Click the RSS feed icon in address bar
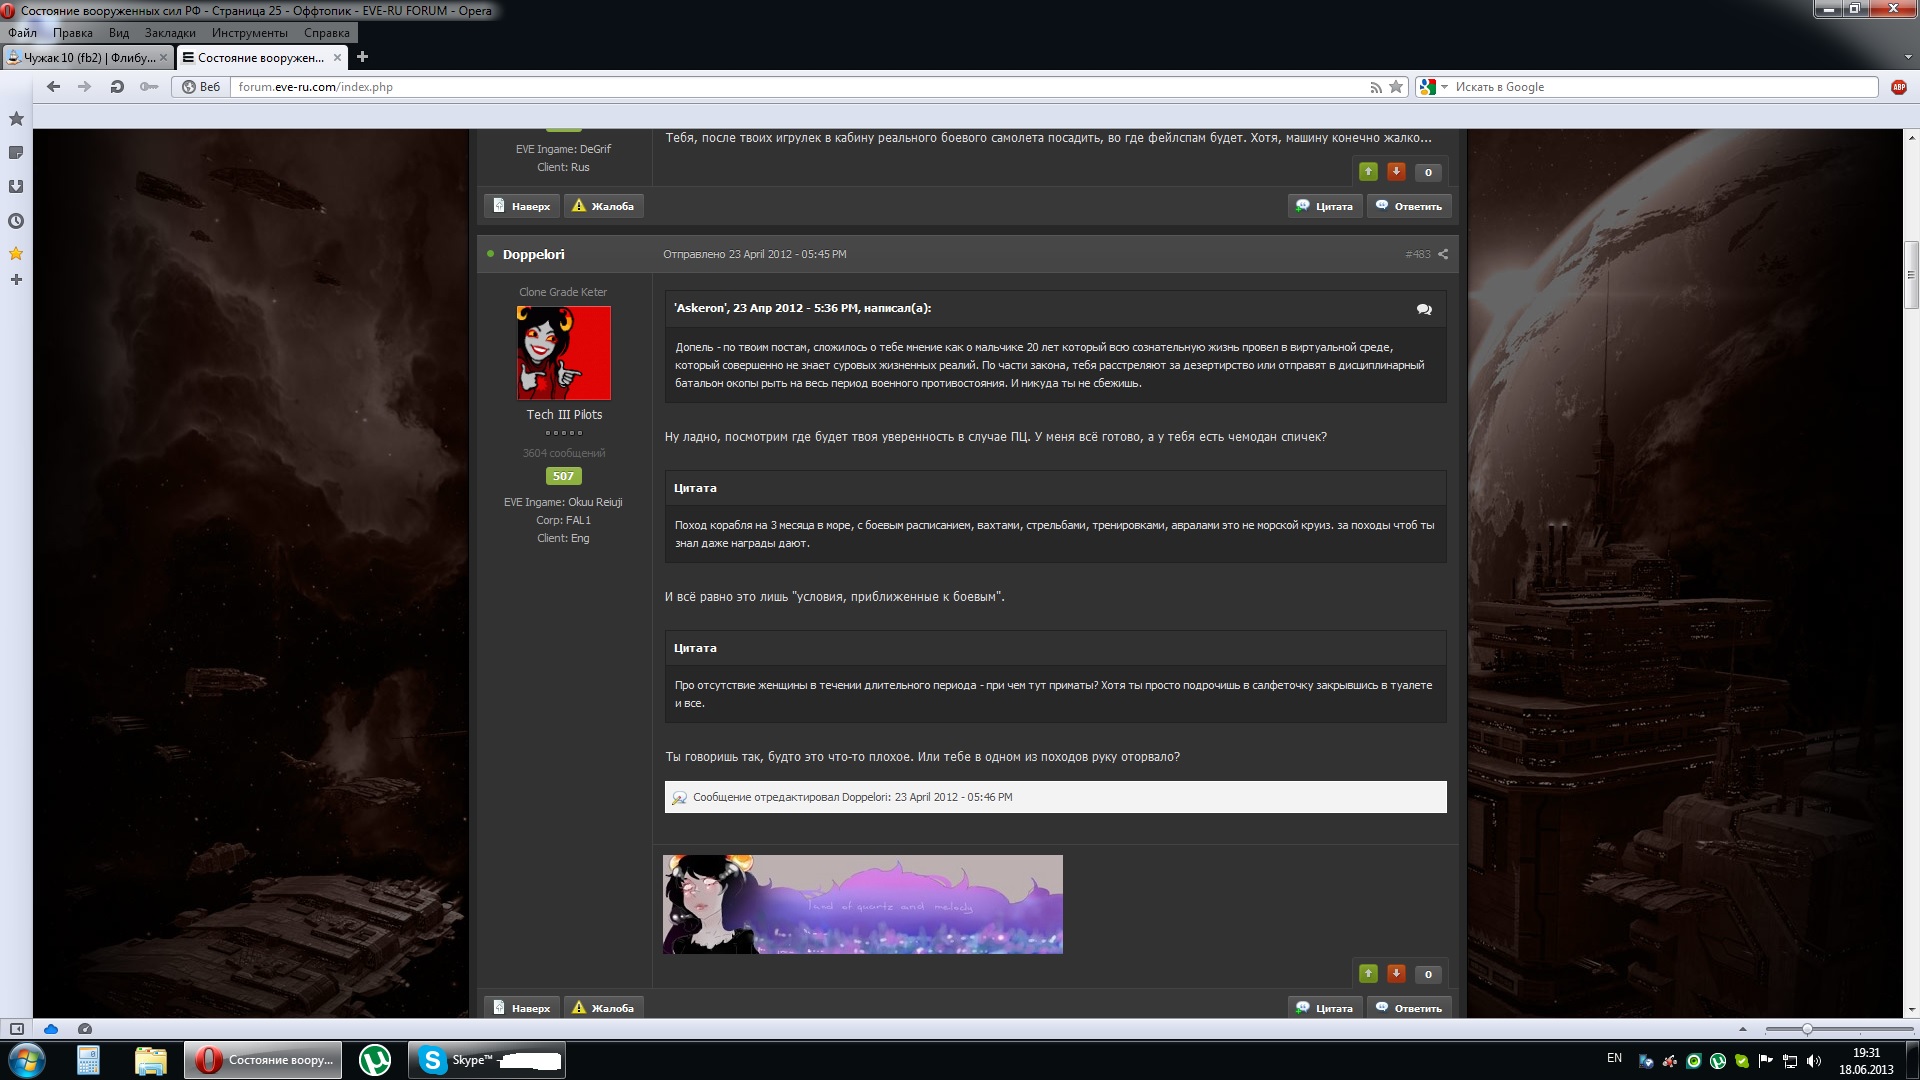Image resolution: width=1920 pixels, height=1080 pixels. point(1376,87)
